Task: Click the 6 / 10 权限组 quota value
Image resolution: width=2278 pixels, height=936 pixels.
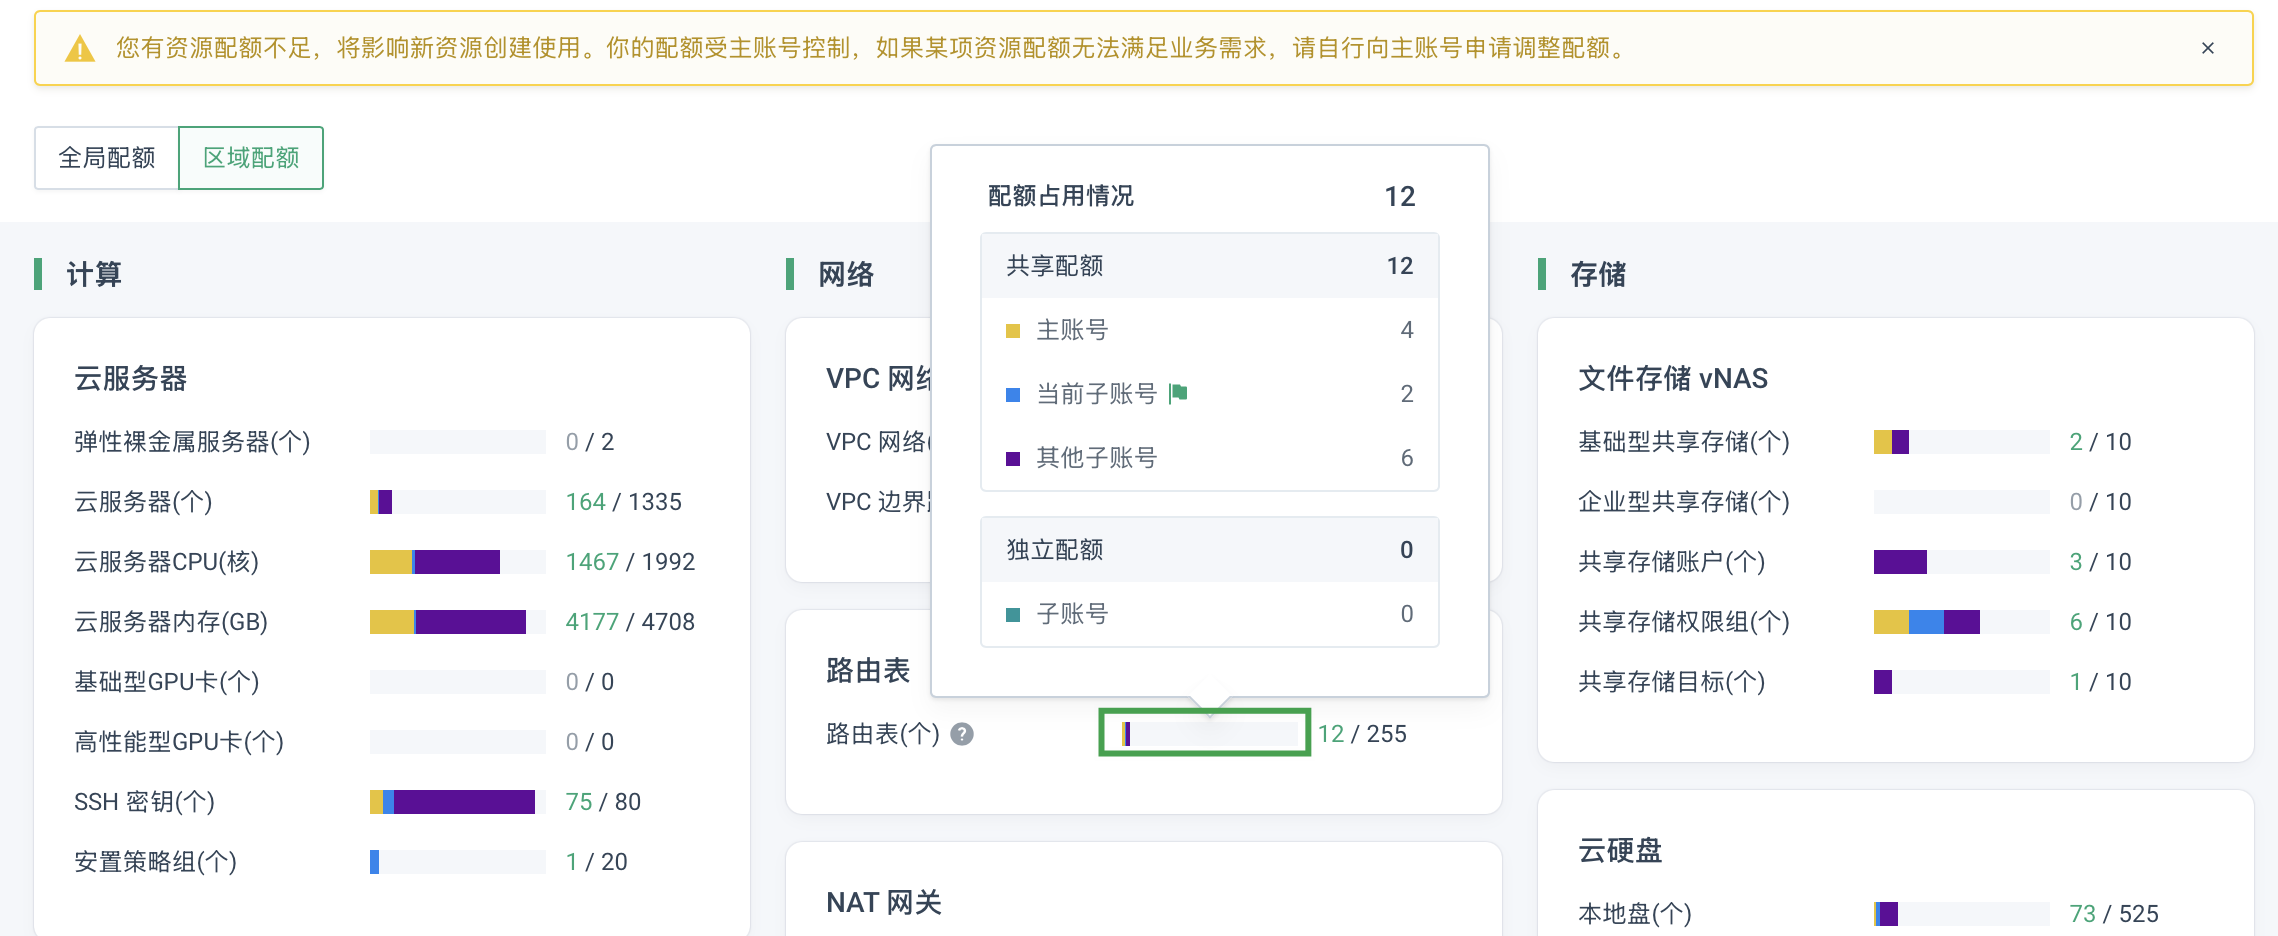Action: [2100, 622]
